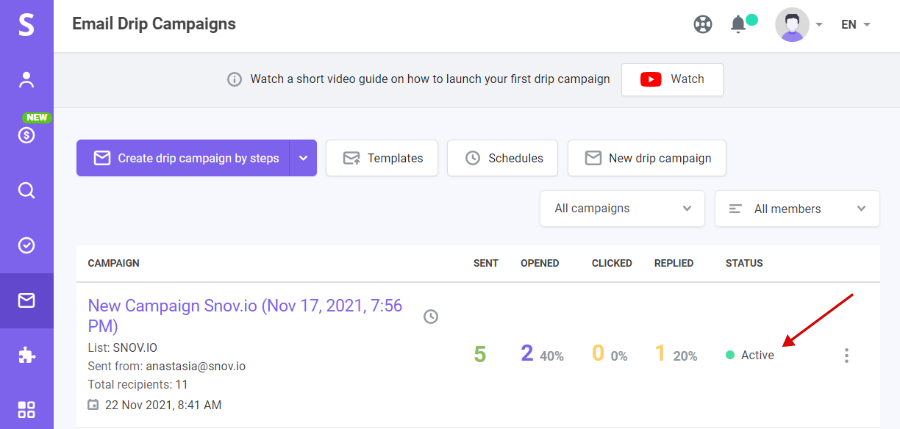The width and height of the screenshot is (900, 429).
Task: Open the search magnifier in sidebar
Action: (x=26, y=190)
